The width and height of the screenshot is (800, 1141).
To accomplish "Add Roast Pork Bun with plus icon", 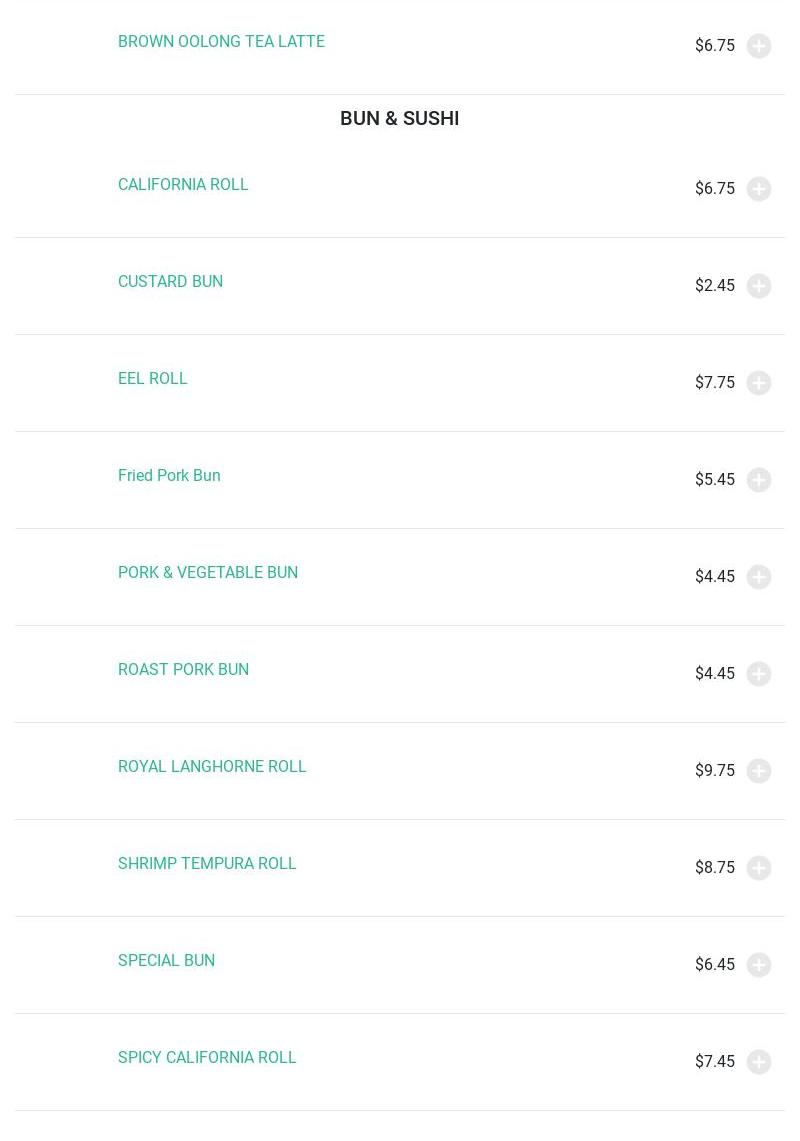I will (x=759, y=674).
